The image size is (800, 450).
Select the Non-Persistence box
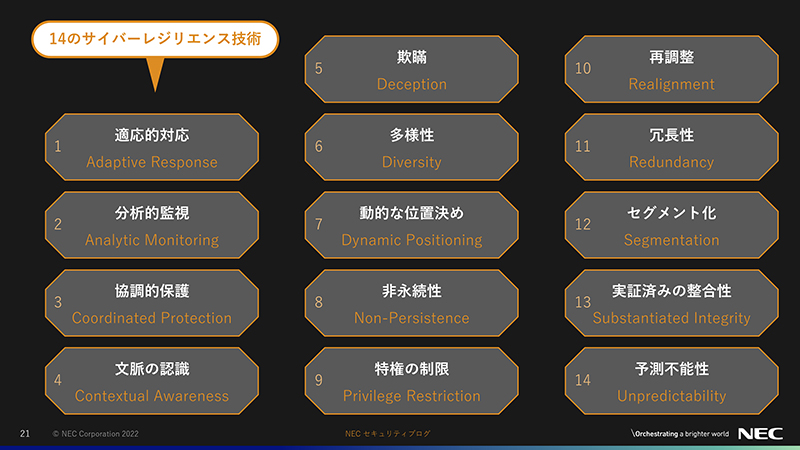411,304
